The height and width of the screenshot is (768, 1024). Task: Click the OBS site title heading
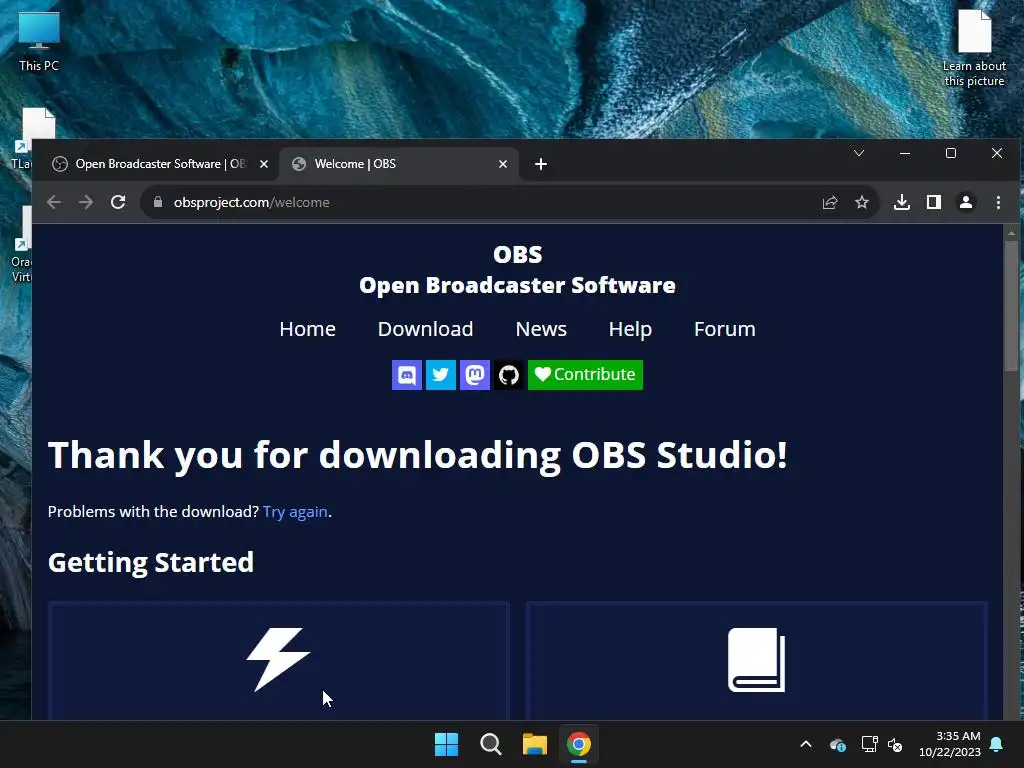(x=517, y=270)
